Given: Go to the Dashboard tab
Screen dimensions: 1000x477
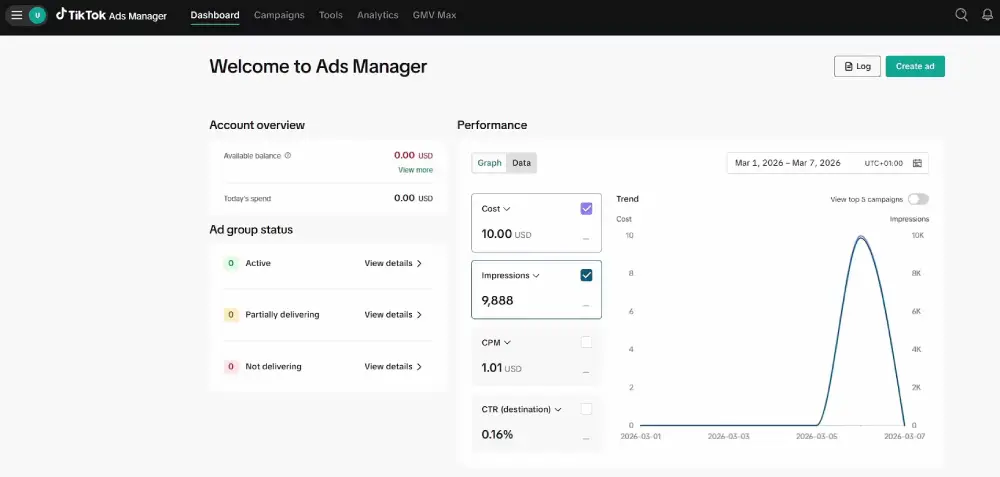Looking at the screenshot, I should (215, 15).
